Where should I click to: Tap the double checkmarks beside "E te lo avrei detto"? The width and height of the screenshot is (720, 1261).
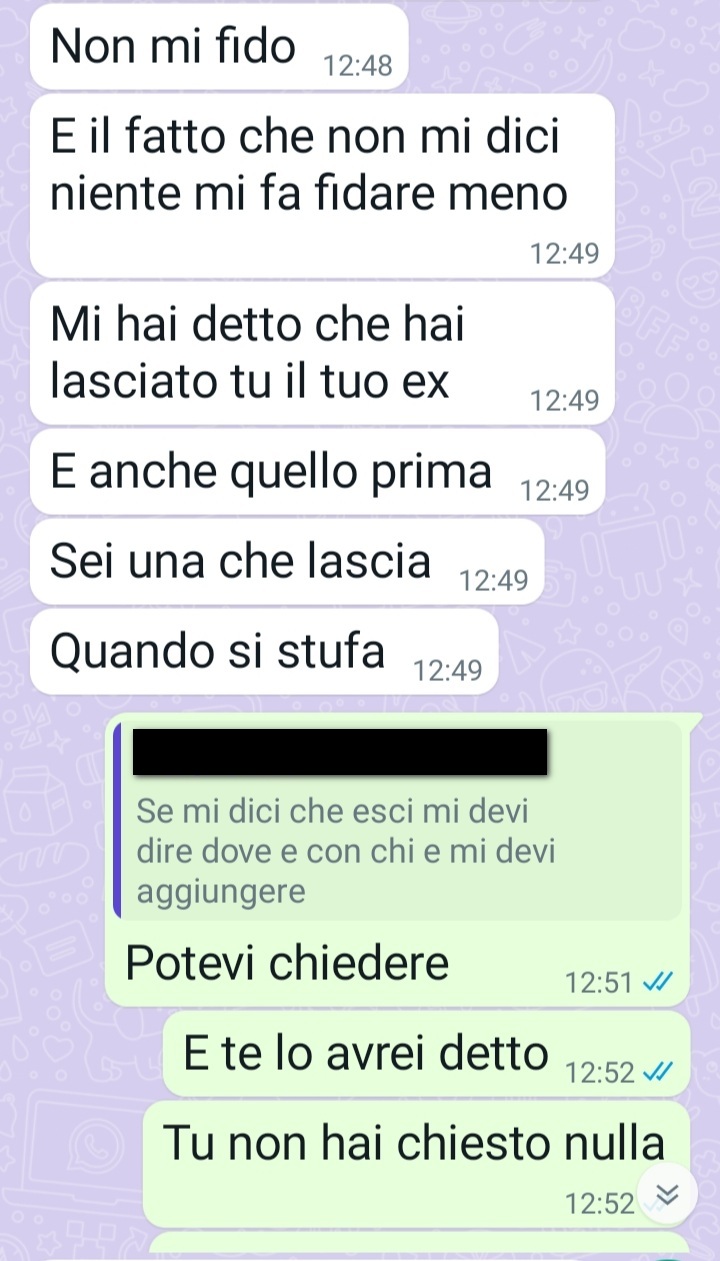click(x=656, y=1073)
